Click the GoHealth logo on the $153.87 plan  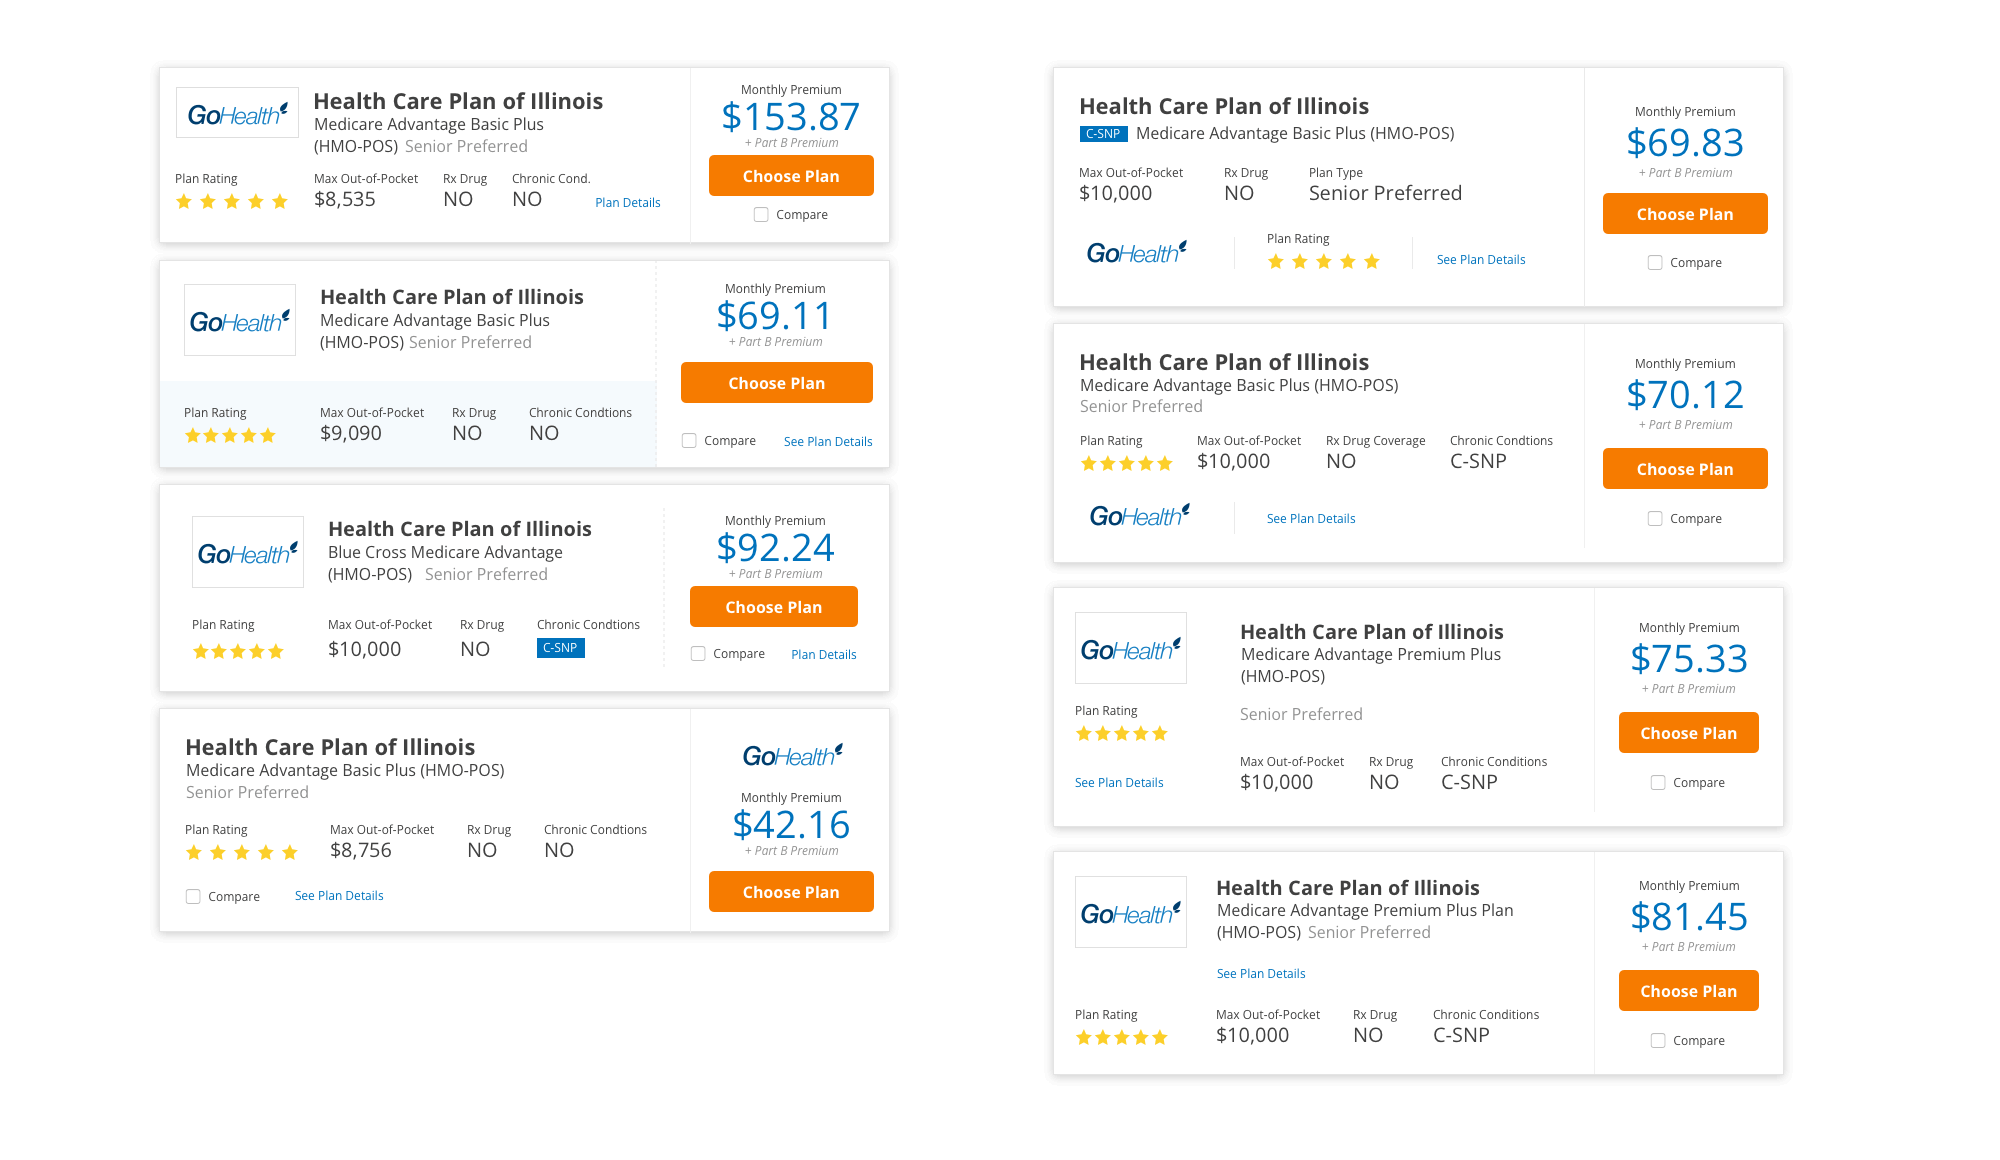(x=237, y=114)
